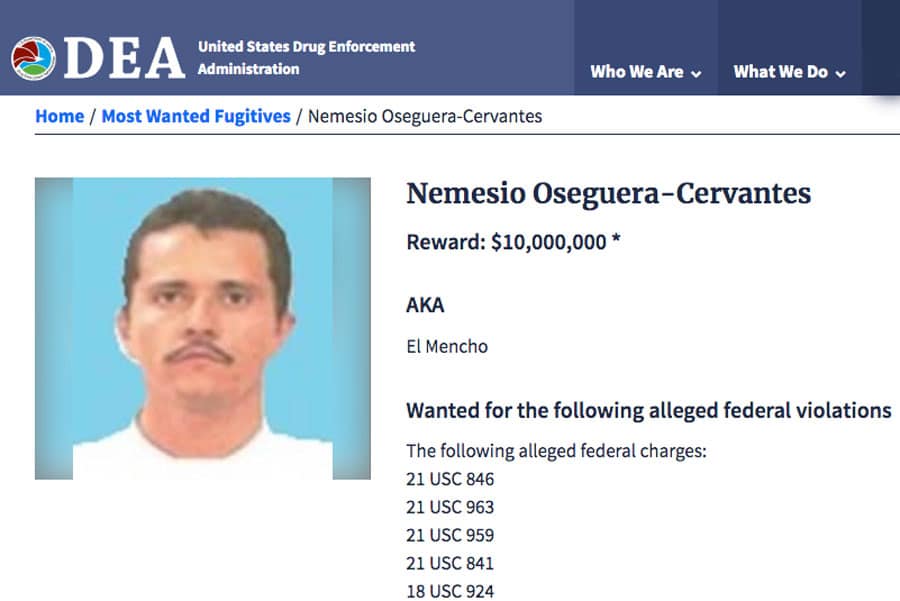Click the Wanted for alleged federal violations heading
Screen dimensions: 900x601
pyautogui.click(x=649, y=410)
